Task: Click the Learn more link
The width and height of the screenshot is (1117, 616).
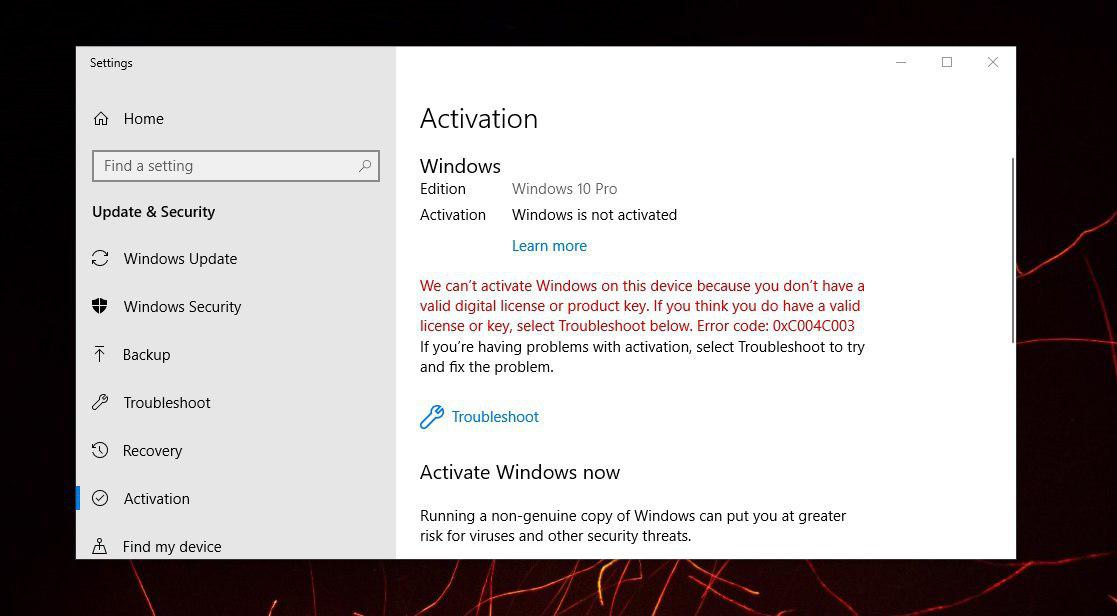Action: (x=549, y=246)
